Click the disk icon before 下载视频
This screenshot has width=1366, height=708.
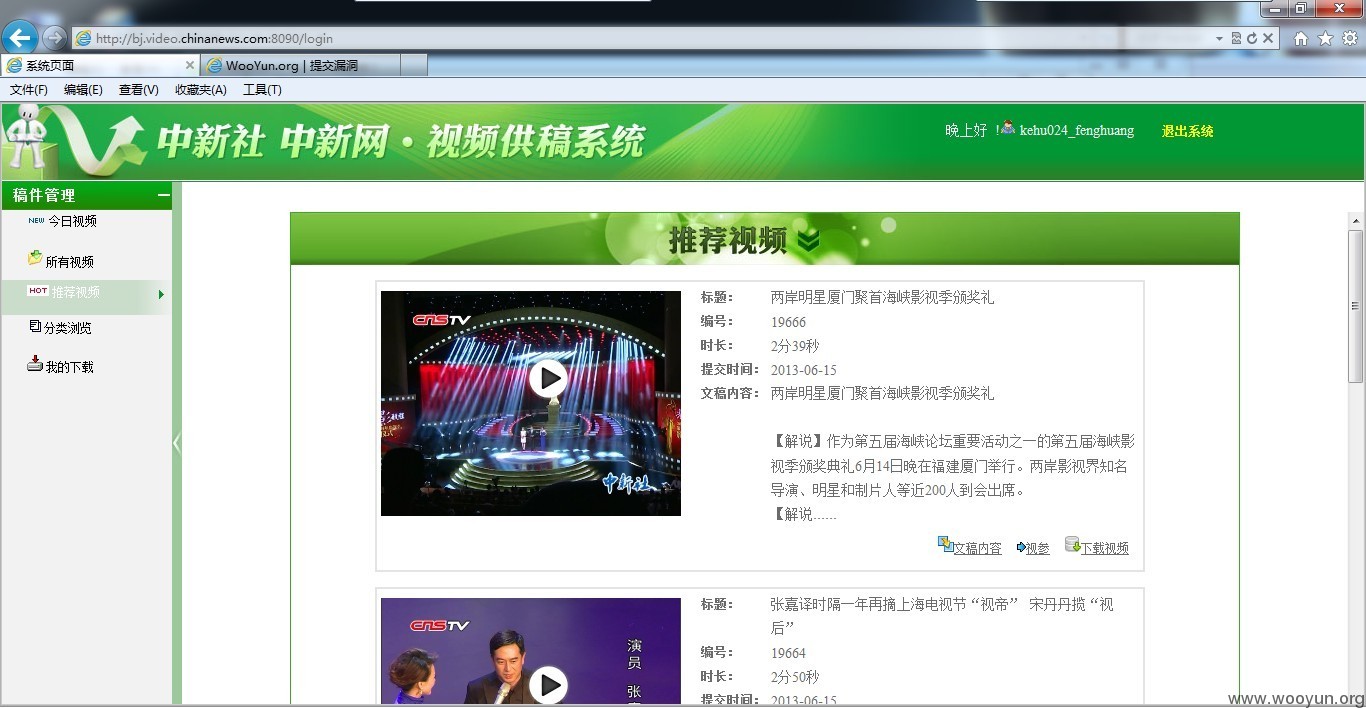(x=1072, y=545)
